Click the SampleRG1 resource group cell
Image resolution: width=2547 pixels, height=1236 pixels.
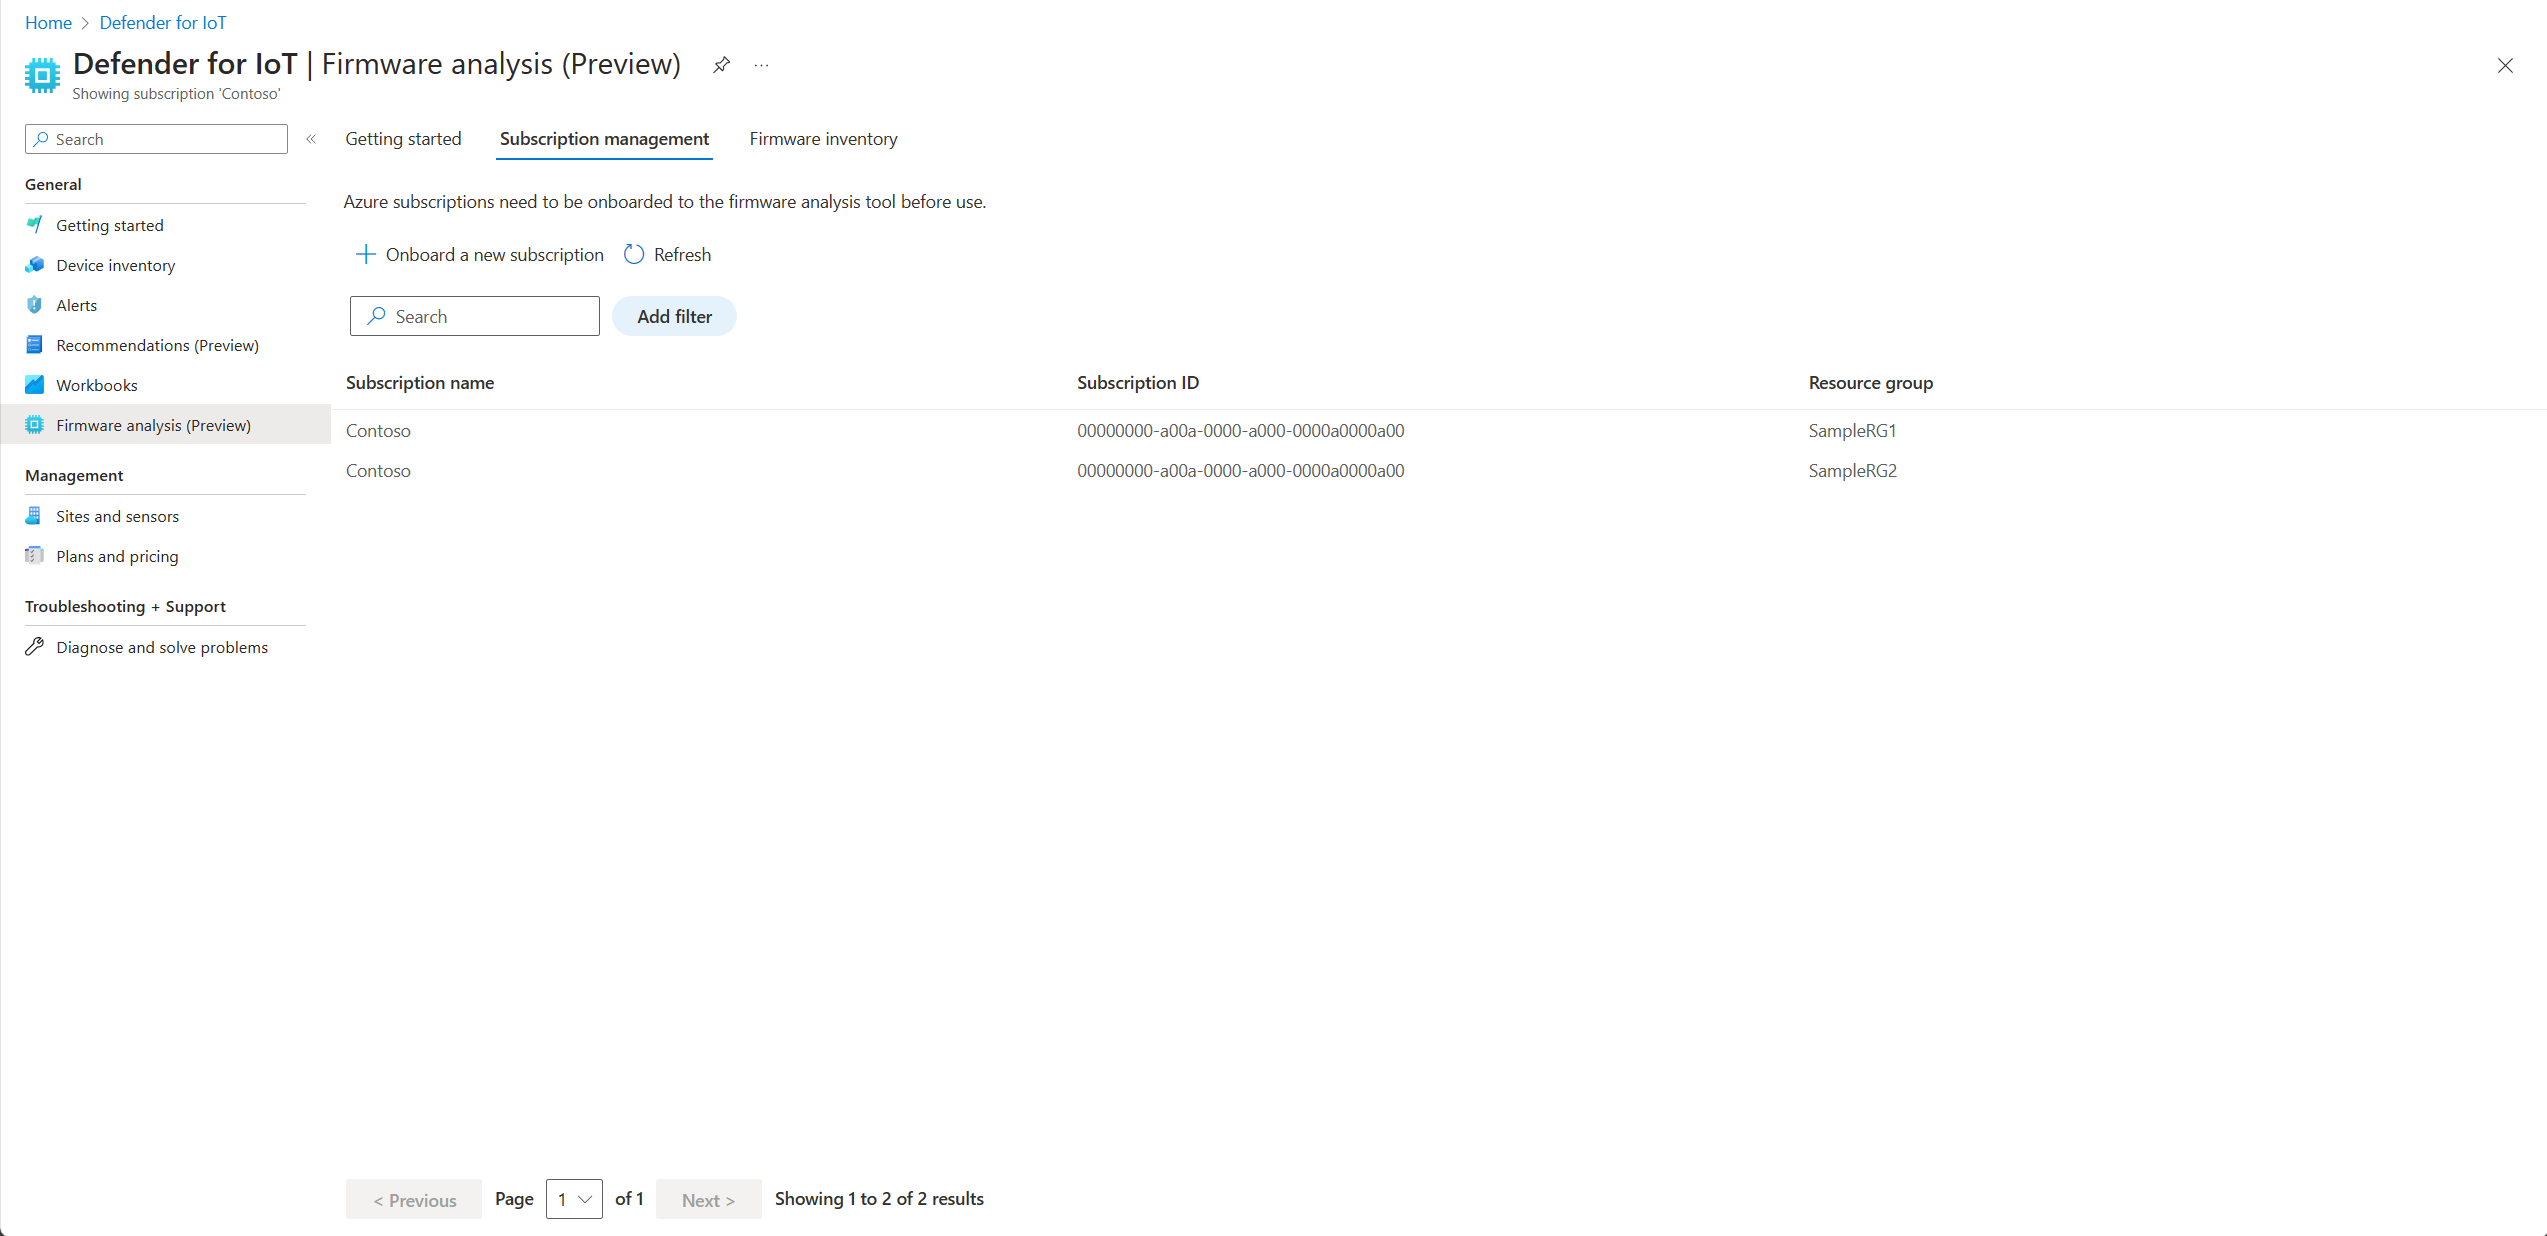pos(1852,431)
